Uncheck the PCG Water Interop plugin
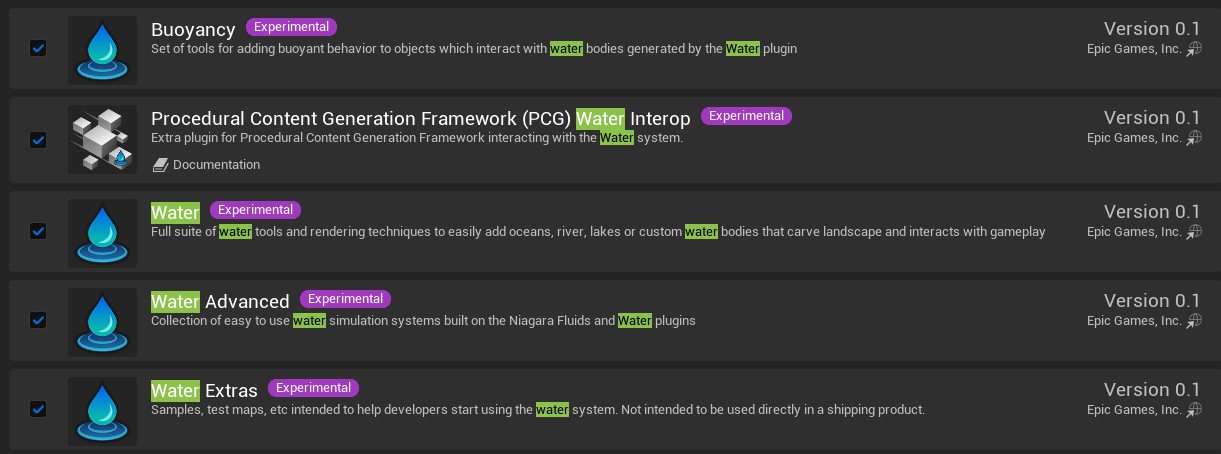 [x=38, y=140]
